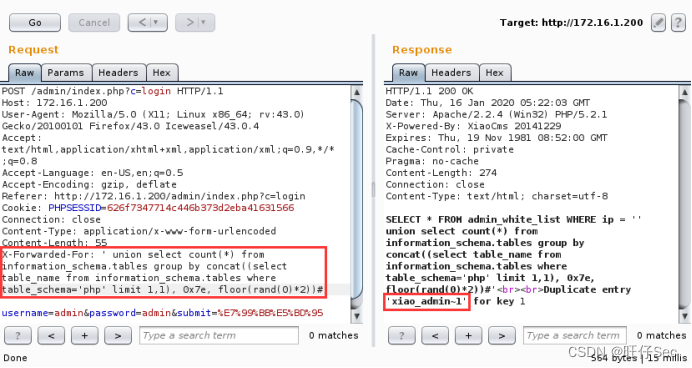692x368 pixels.
Task: Switch to the Response Hex tab
Action: tap(494, 73)
